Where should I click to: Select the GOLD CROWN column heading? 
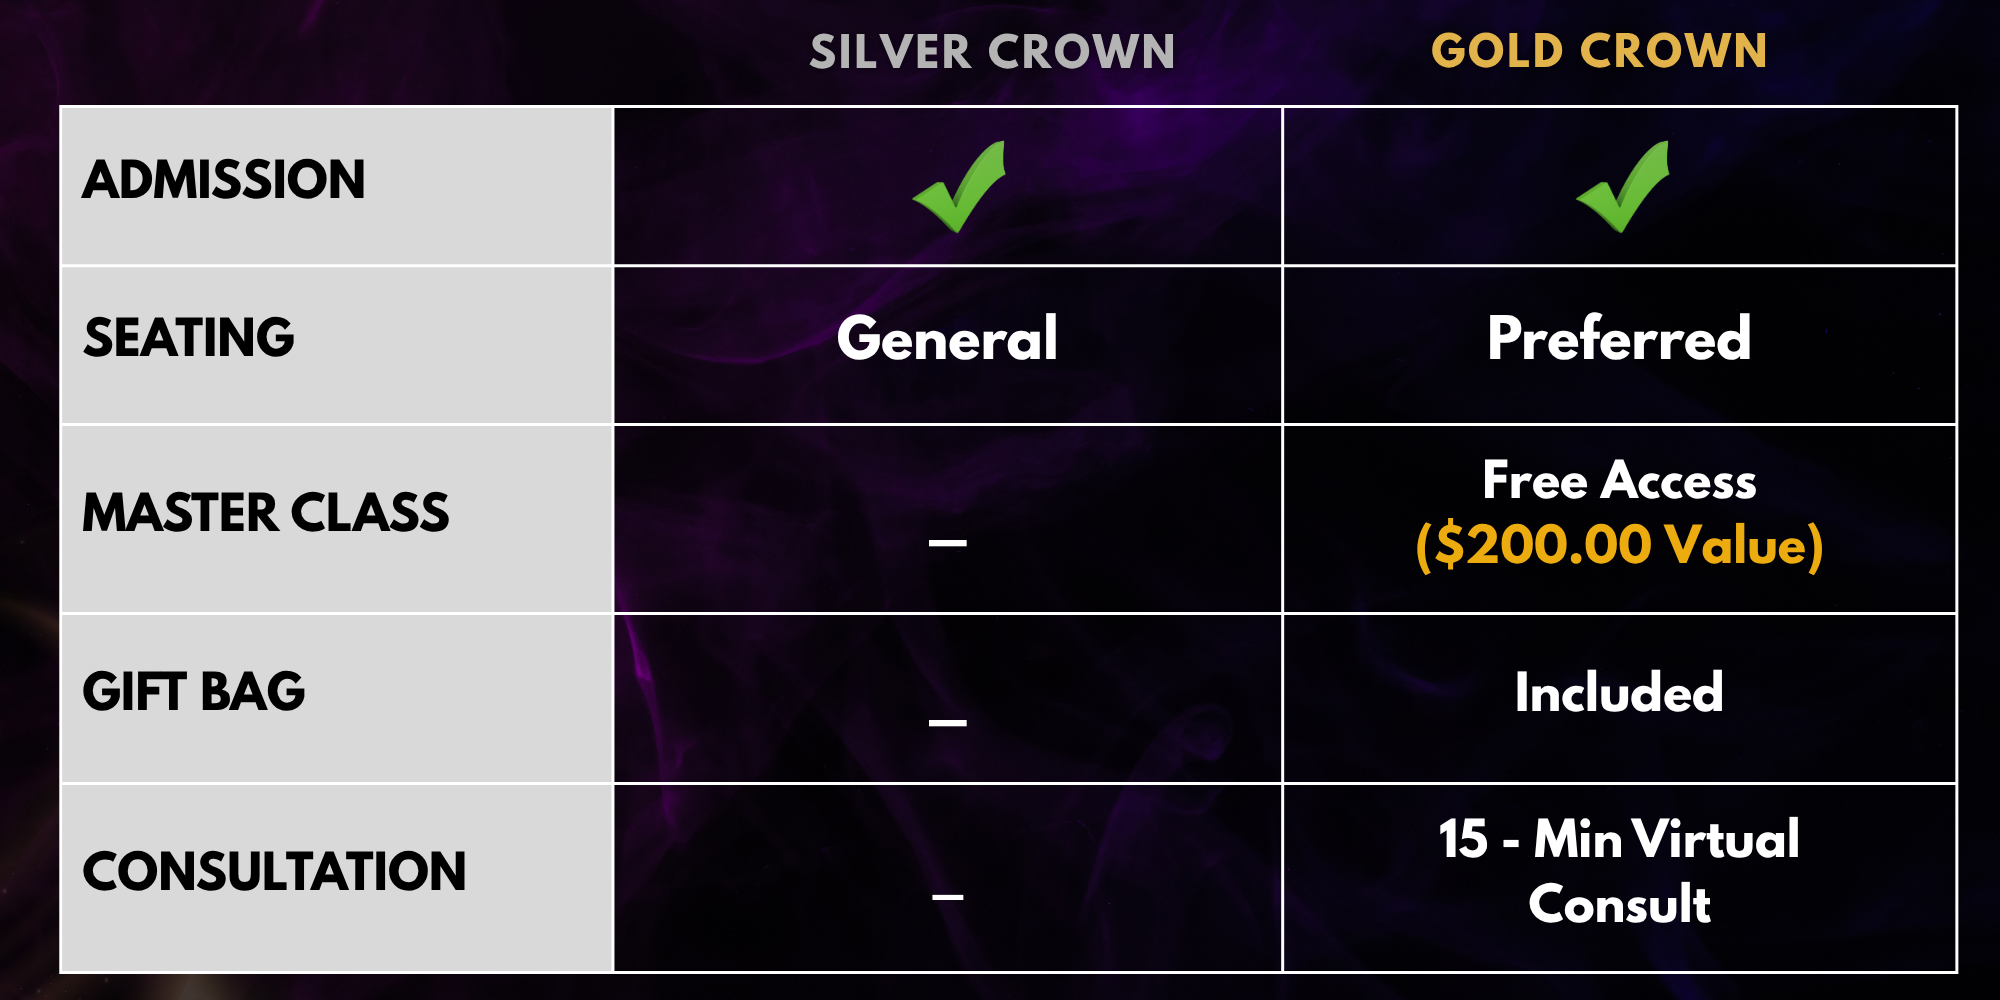click(x=1599, y=51)
